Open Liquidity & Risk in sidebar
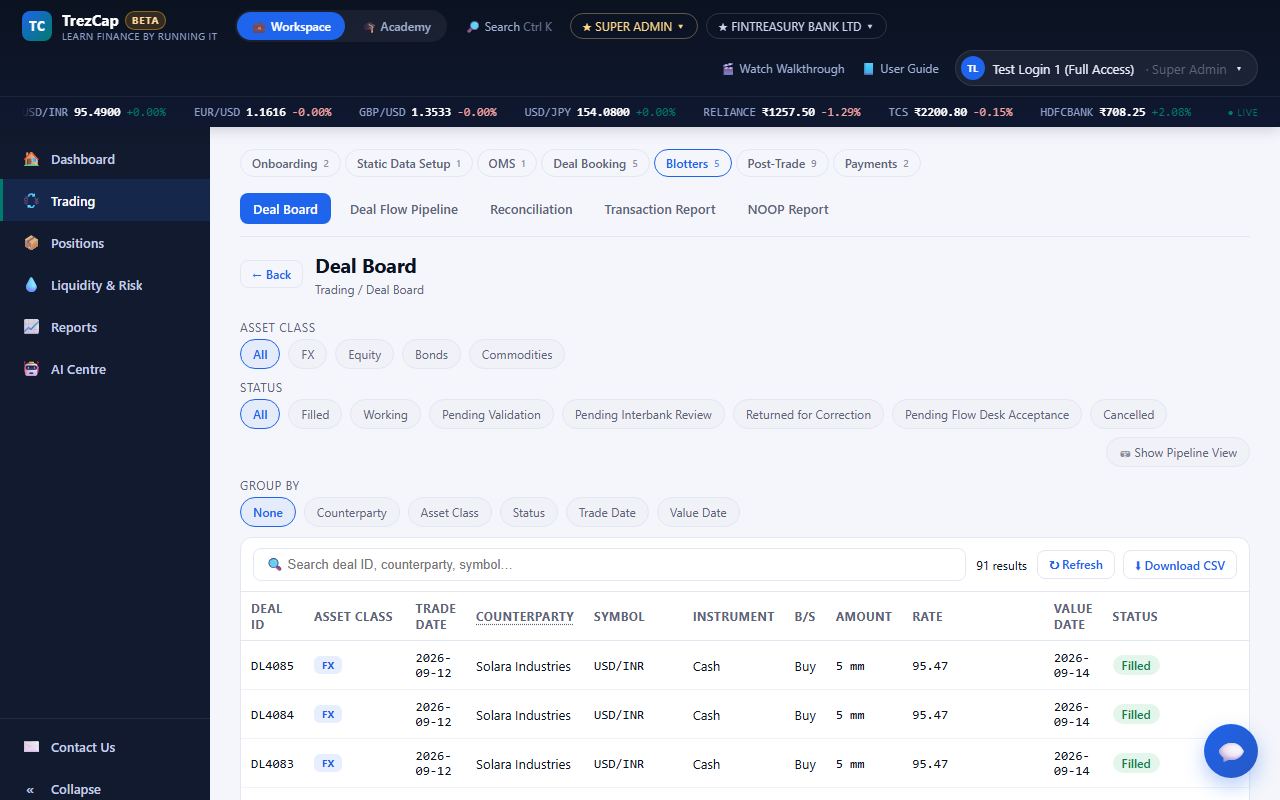 (105, 285)
